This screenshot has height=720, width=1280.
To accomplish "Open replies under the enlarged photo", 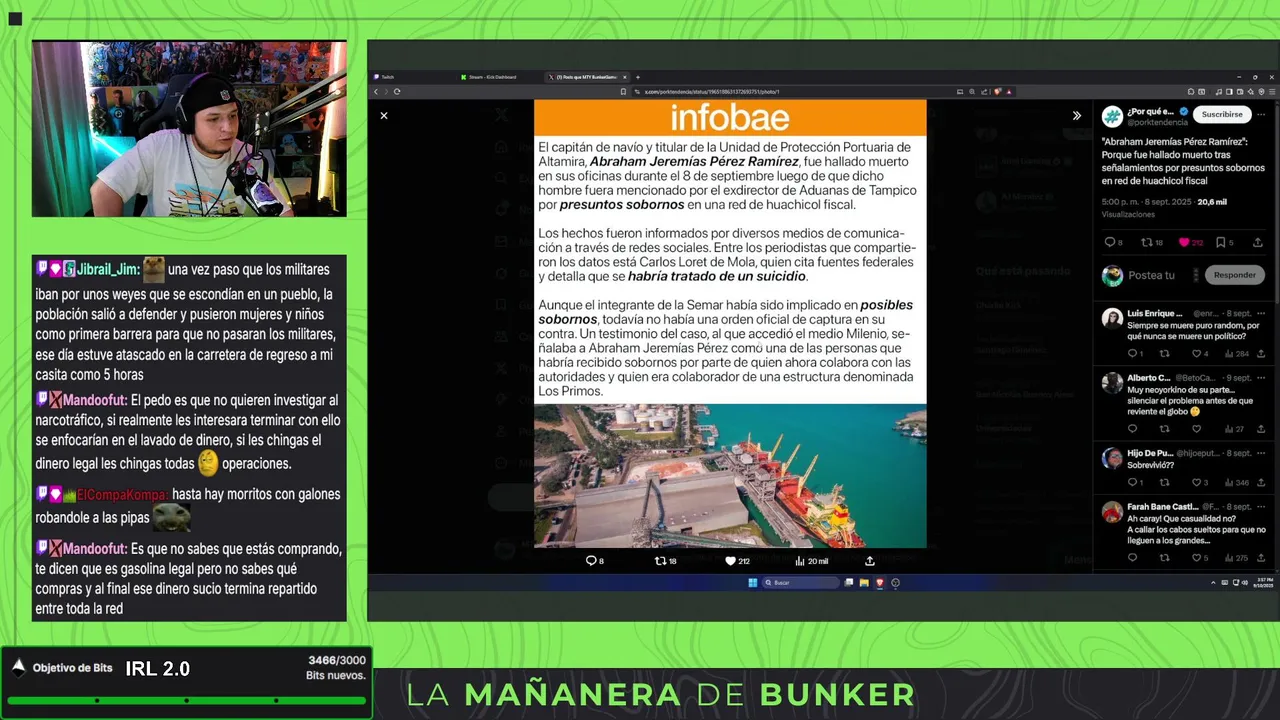I will [594, 561].
